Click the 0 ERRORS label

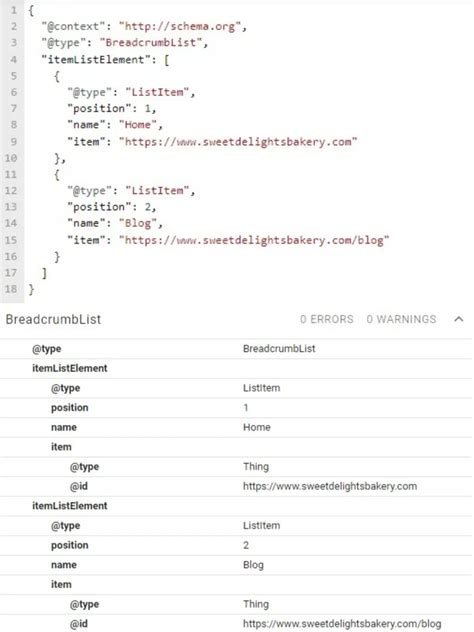tap(326, 319)
